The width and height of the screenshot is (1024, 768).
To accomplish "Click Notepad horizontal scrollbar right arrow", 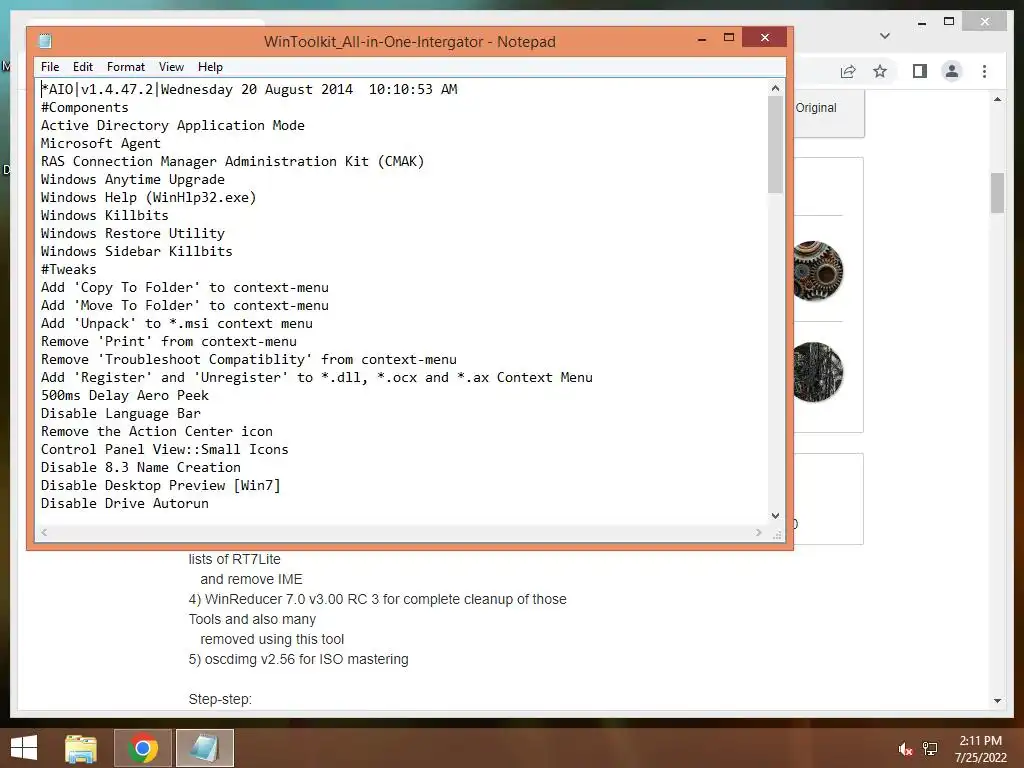I will coord(758,532).
